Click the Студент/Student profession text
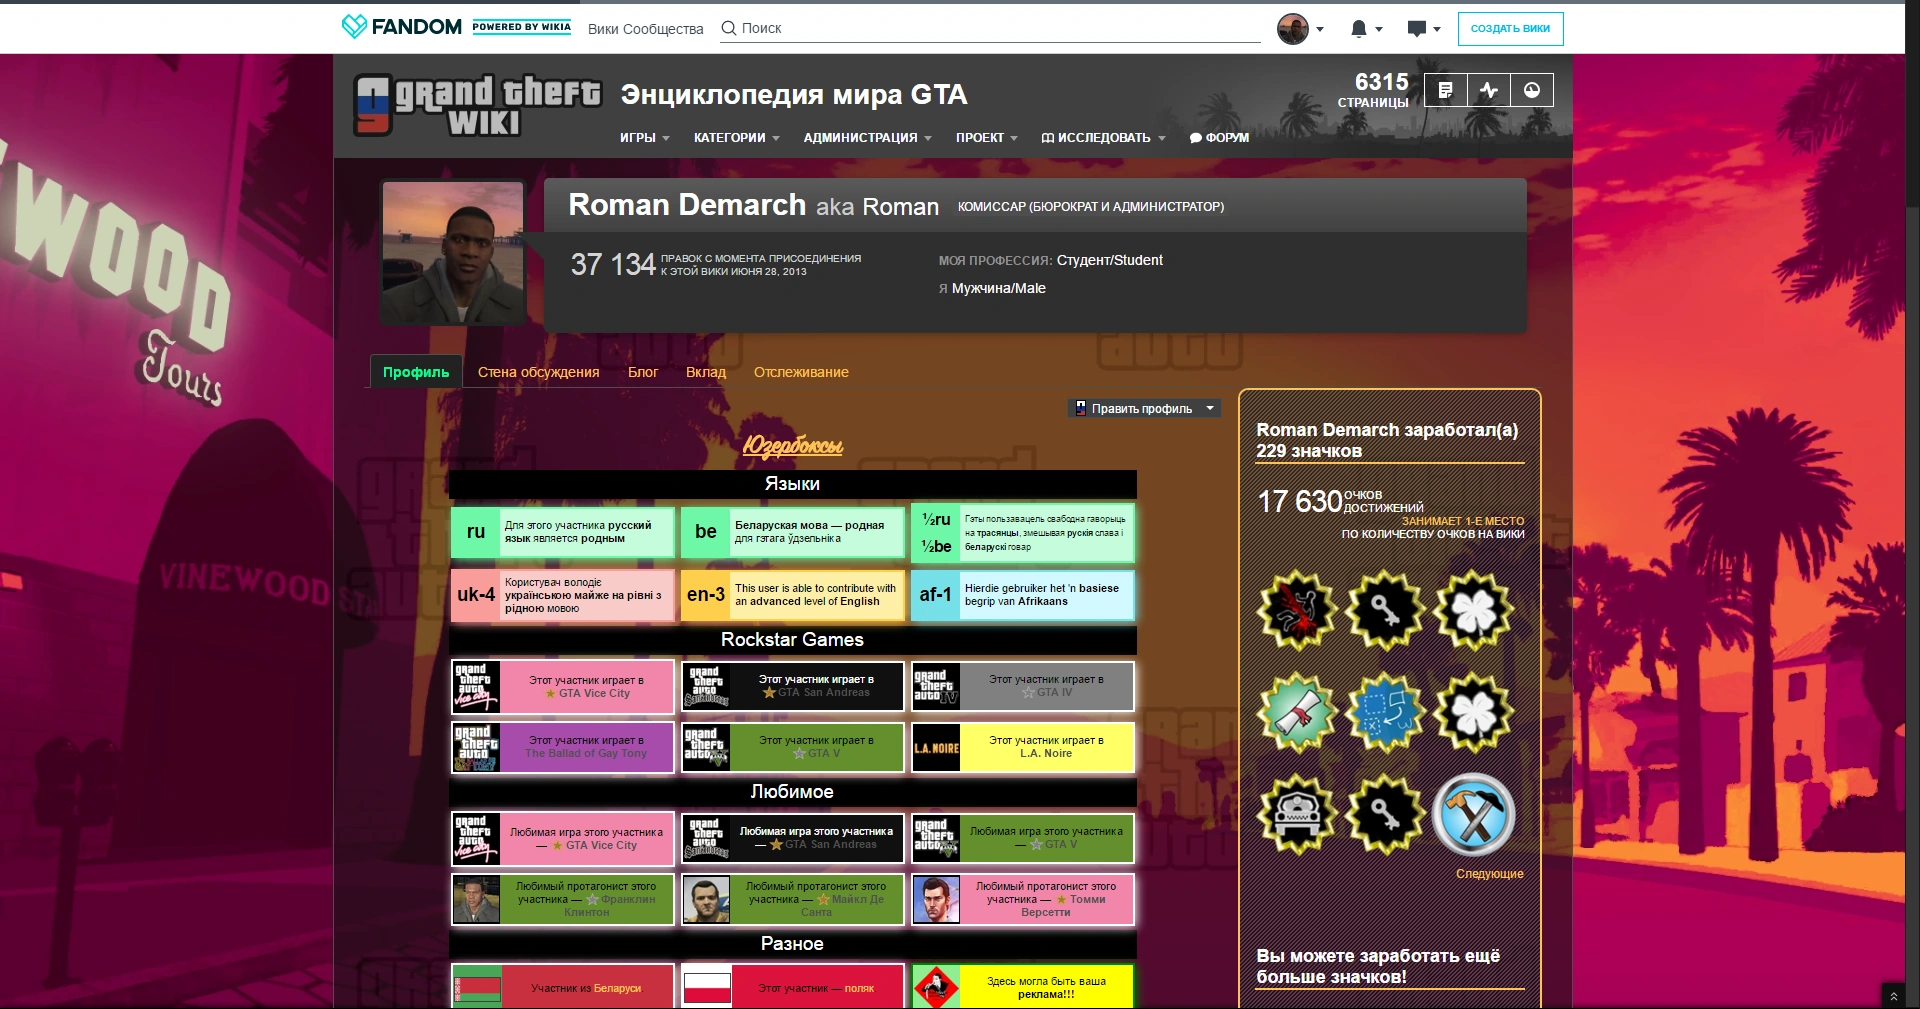The width and height of the screenshot is (1920, 1009). tap(1110, 260)
